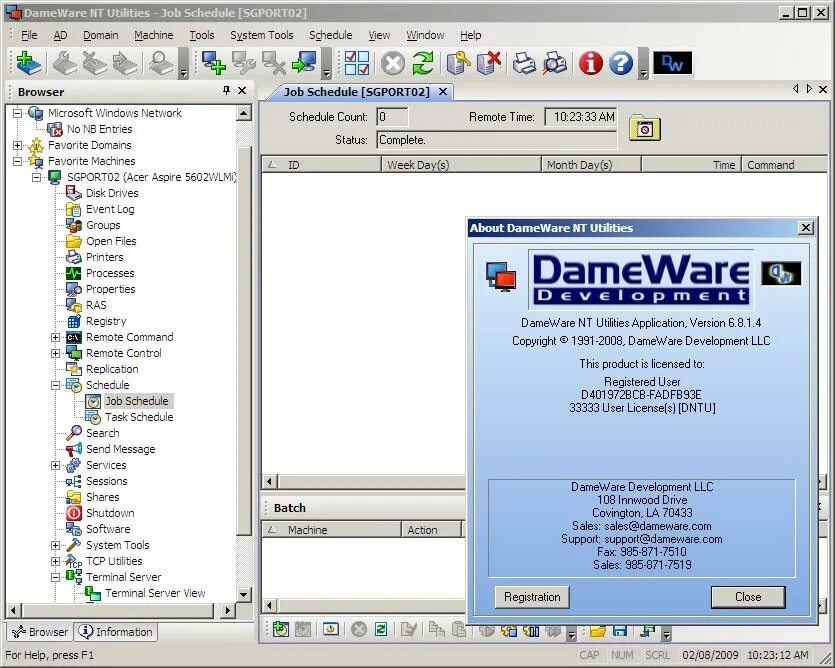835x668 pixels.
Task: Expand the Remote Control node
Action: [x=55, y=353]
